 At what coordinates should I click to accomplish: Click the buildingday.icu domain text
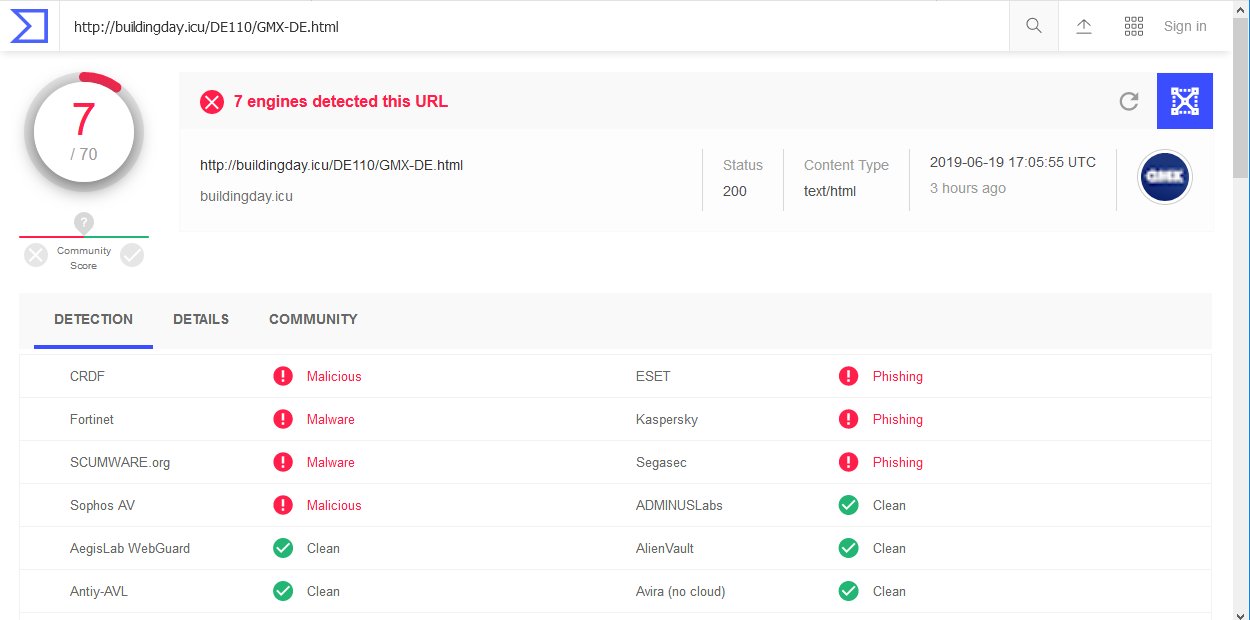click(x=246, y=196)
